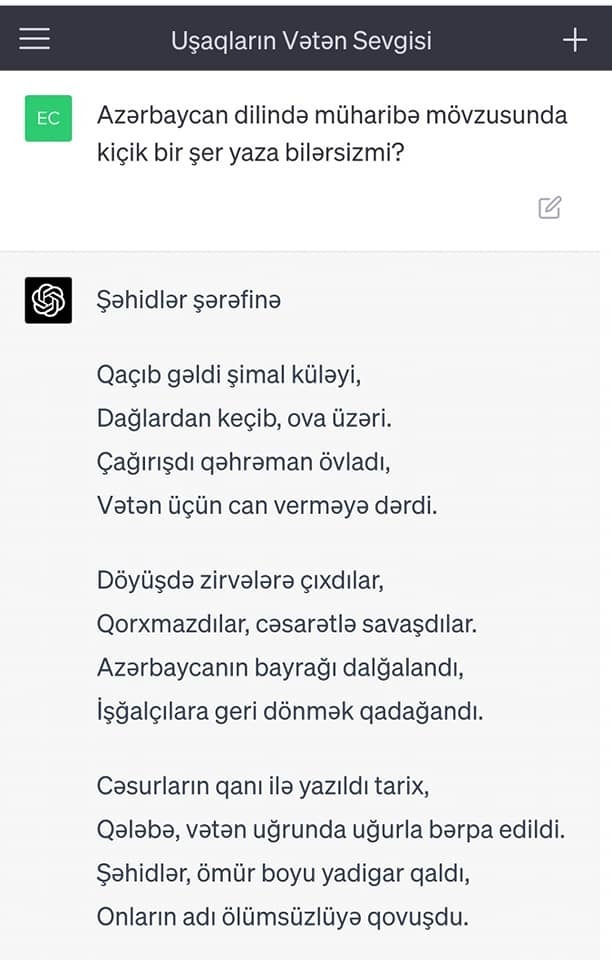612x960 pixels.
Task: Click the line 'Vətən üçün can verməyə dərdi'
Action: (267, 505)
